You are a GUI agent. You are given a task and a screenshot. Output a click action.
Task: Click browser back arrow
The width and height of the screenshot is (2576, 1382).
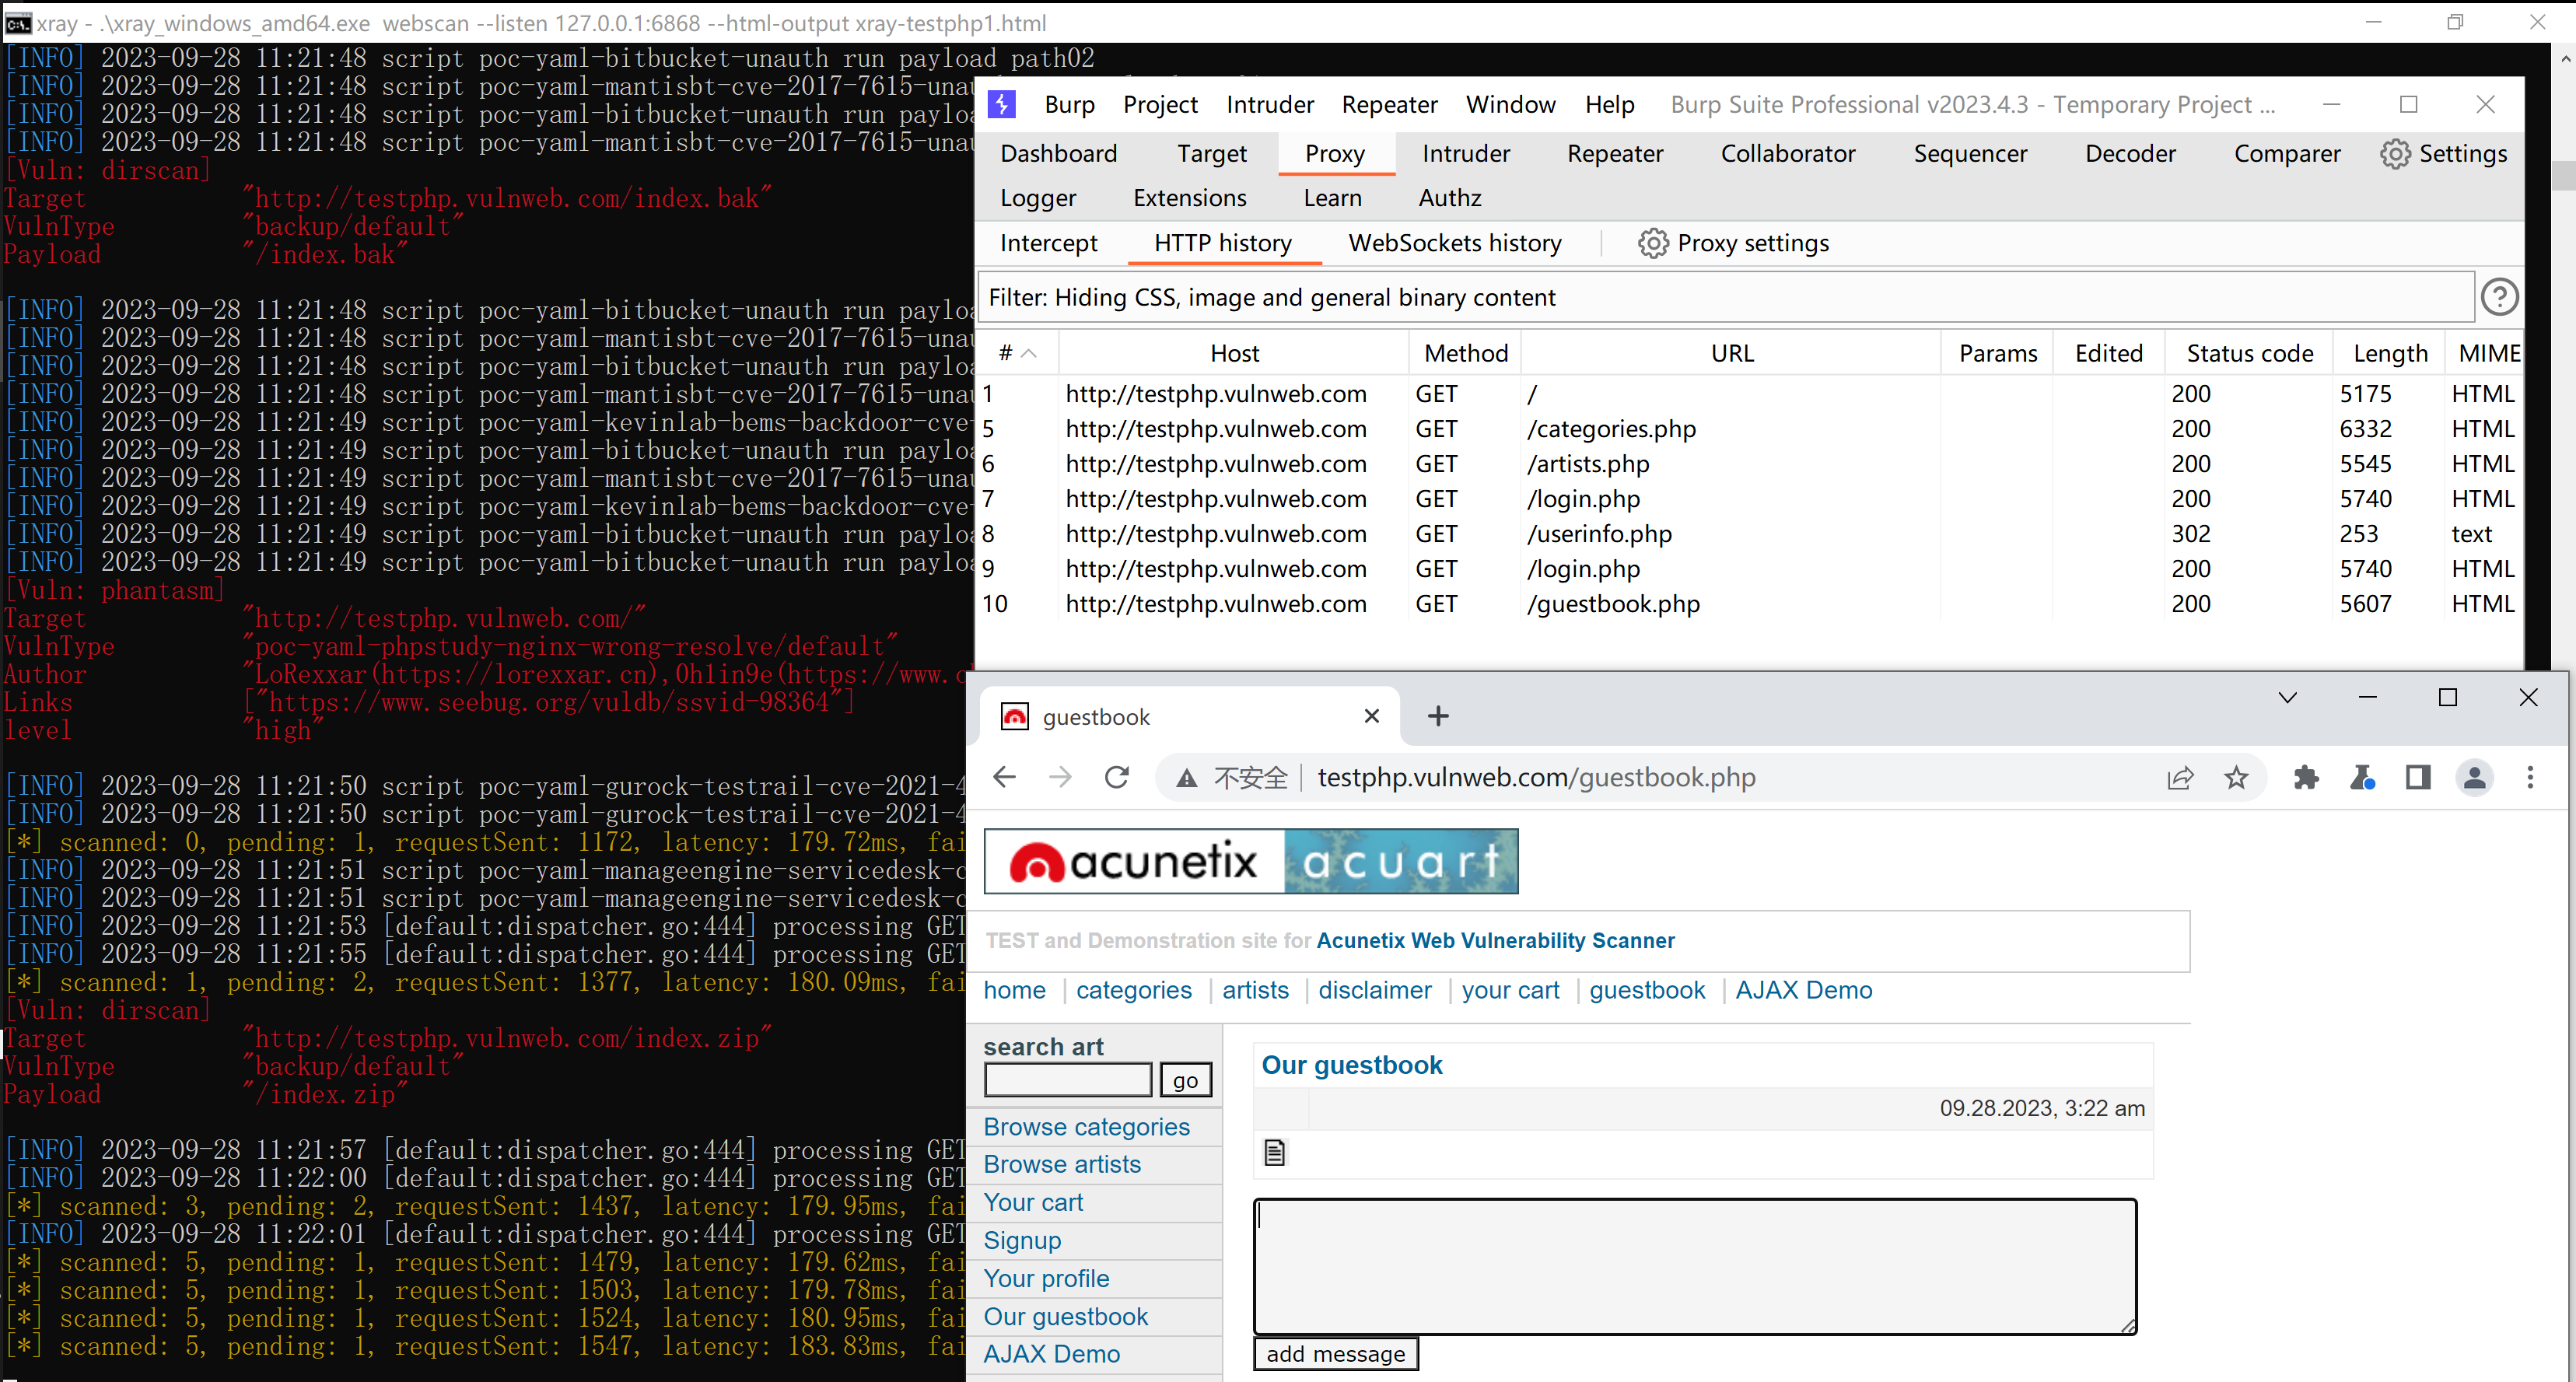click(1004, 777)
